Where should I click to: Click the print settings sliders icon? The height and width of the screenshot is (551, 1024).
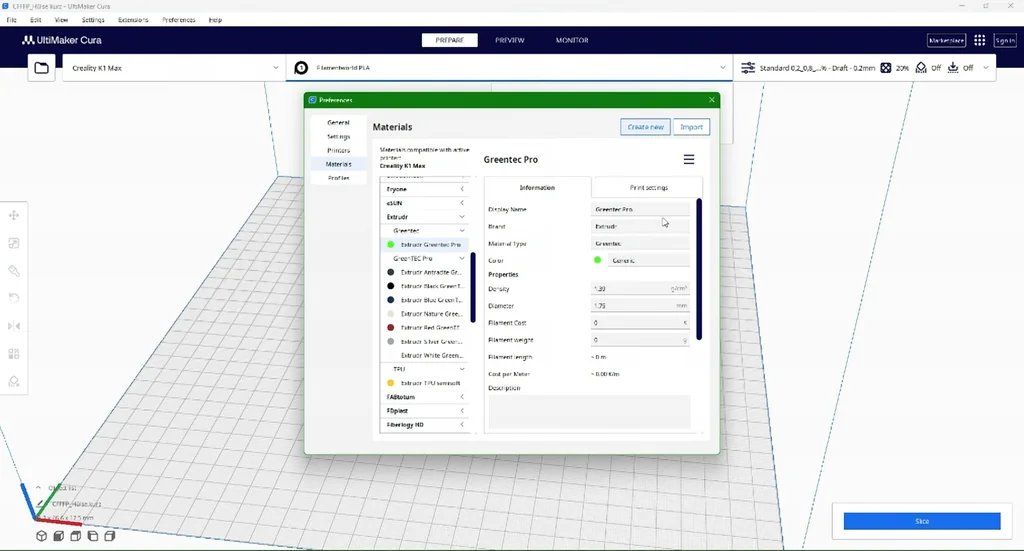748,68
